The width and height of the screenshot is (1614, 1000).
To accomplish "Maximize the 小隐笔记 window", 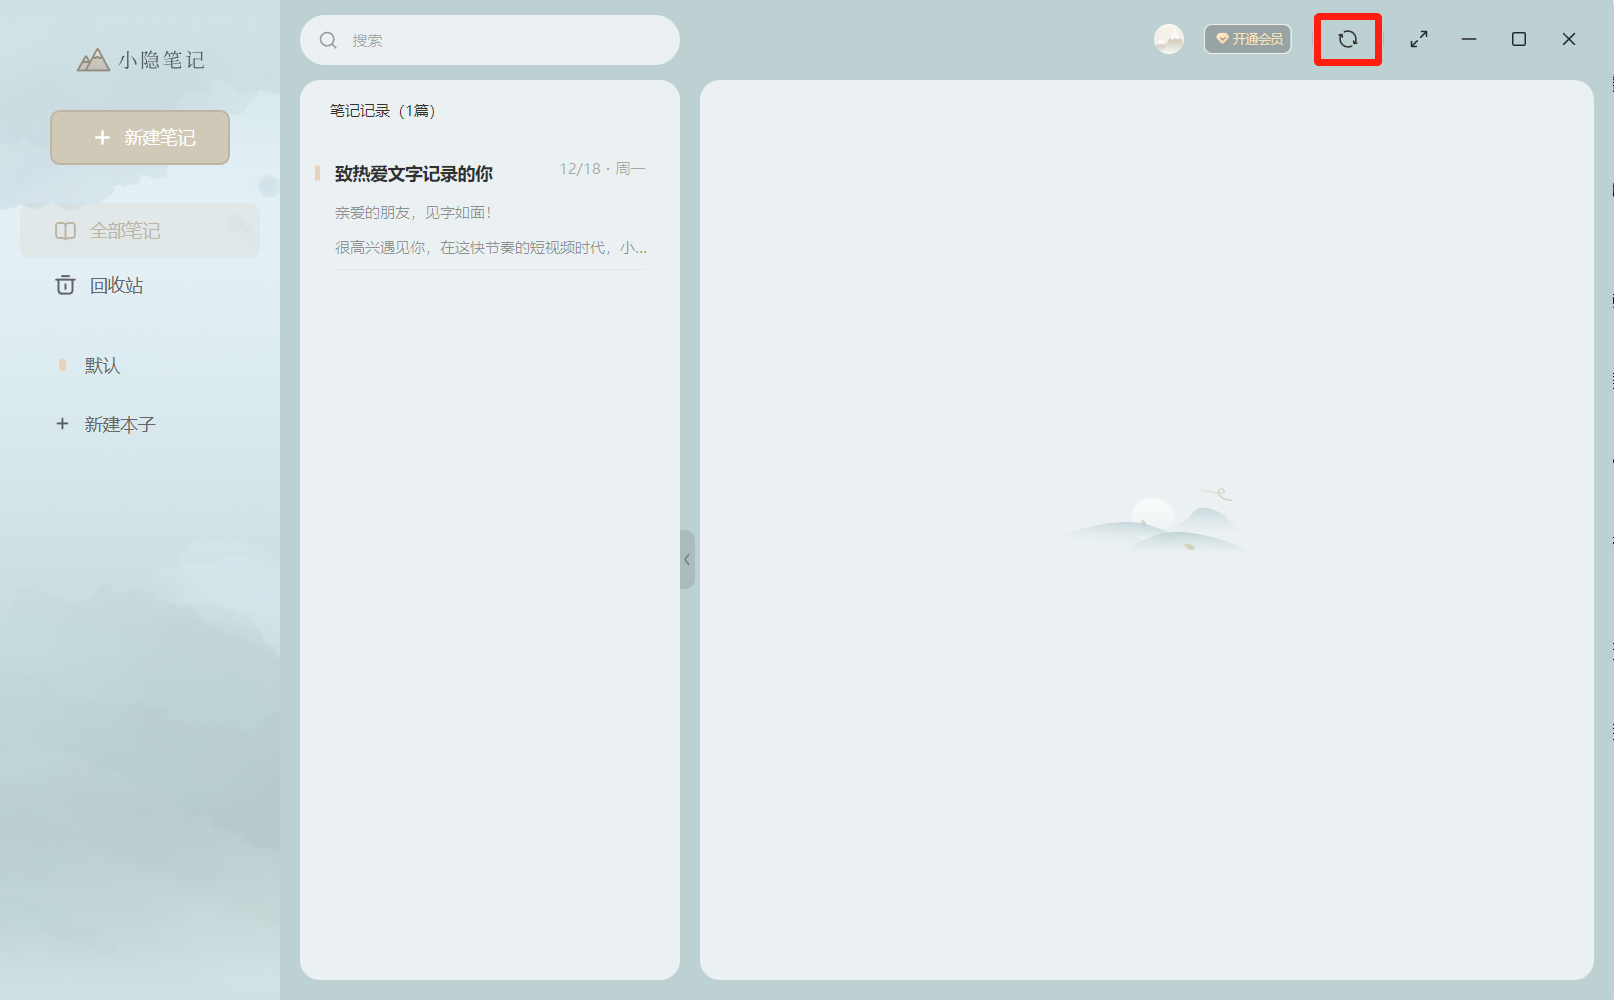I will [x=1519, y=39].
